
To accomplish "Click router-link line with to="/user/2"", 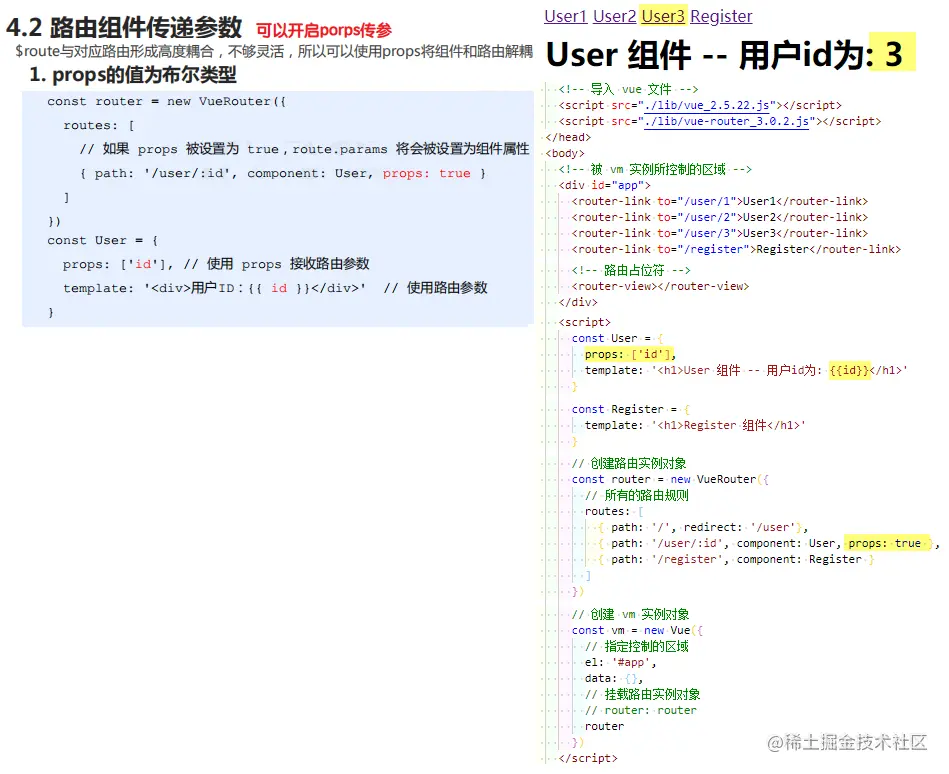I will pos(720,217).
